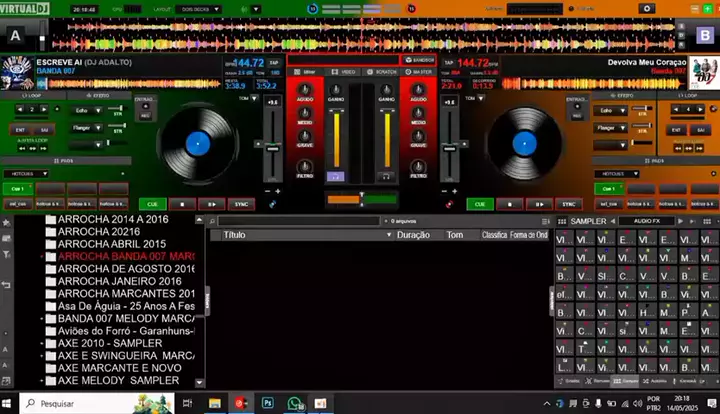Screen dimensions: 720x414
Task: Go to previous sampler bank arrow
Action: pos(613,221)
